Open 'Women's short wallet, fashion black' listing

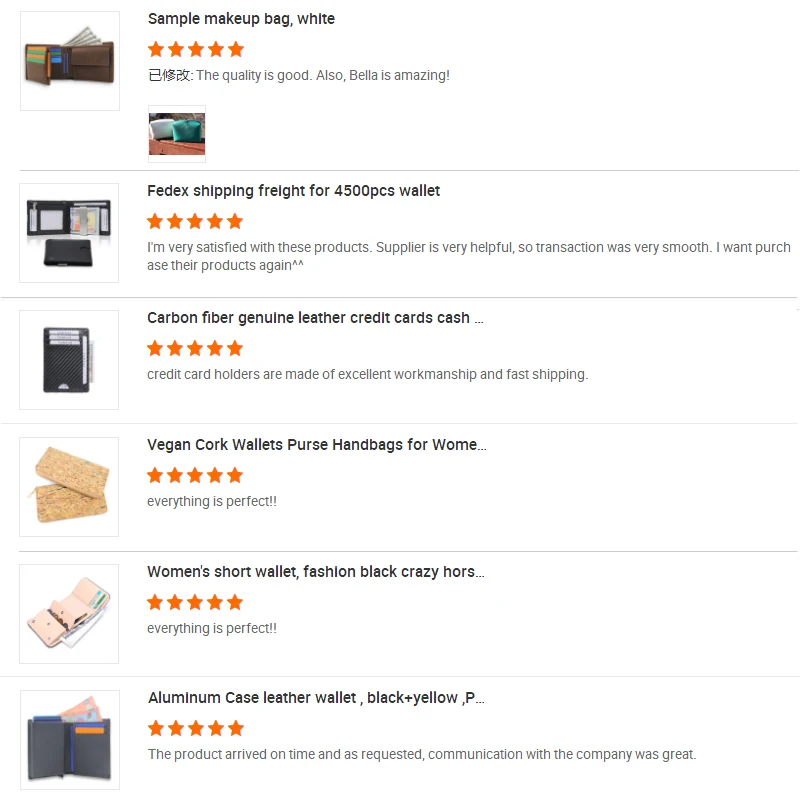[316, 572]
